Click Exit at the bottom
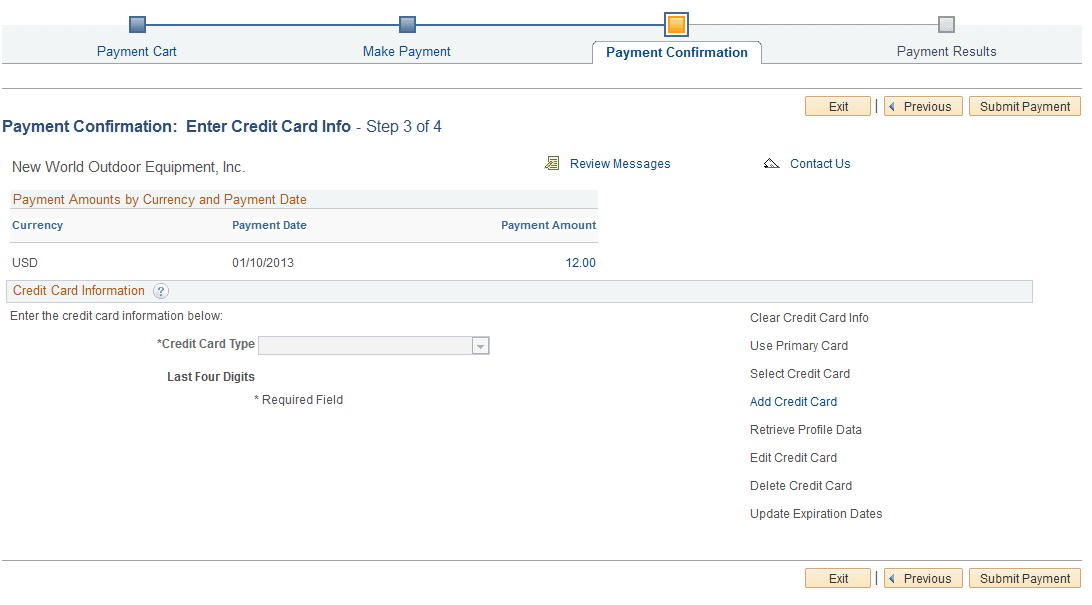The height and width of the screenshot is (605, 1092). pyautogui.click(x=837, y=578)
